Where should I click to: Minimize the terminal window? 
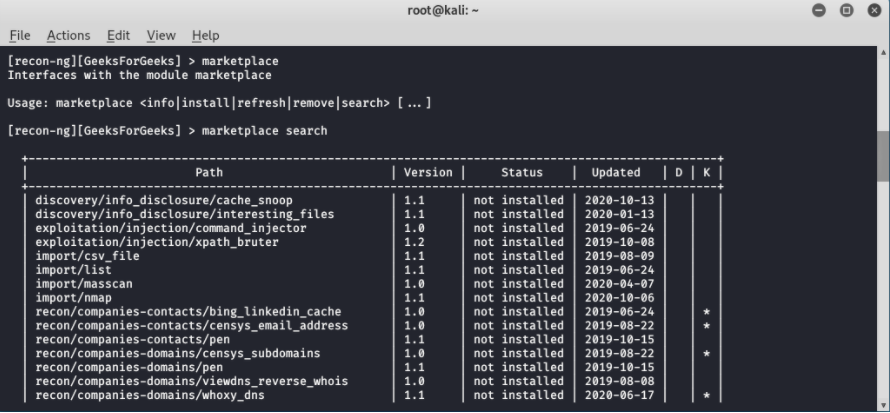[x=818, y=10]
